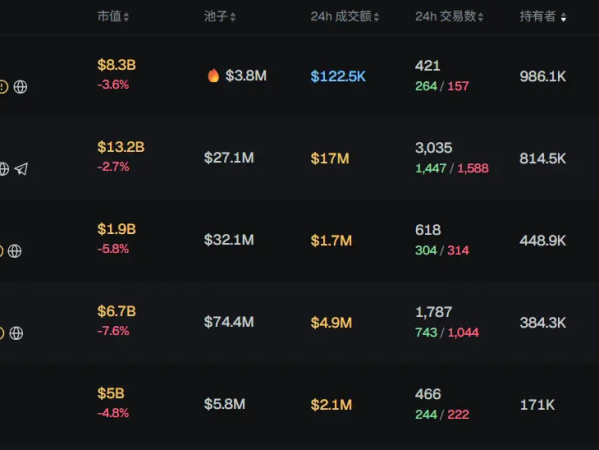Click pool value $3.8M
This screenshot has height=450, width=599.
pos(246,76)
